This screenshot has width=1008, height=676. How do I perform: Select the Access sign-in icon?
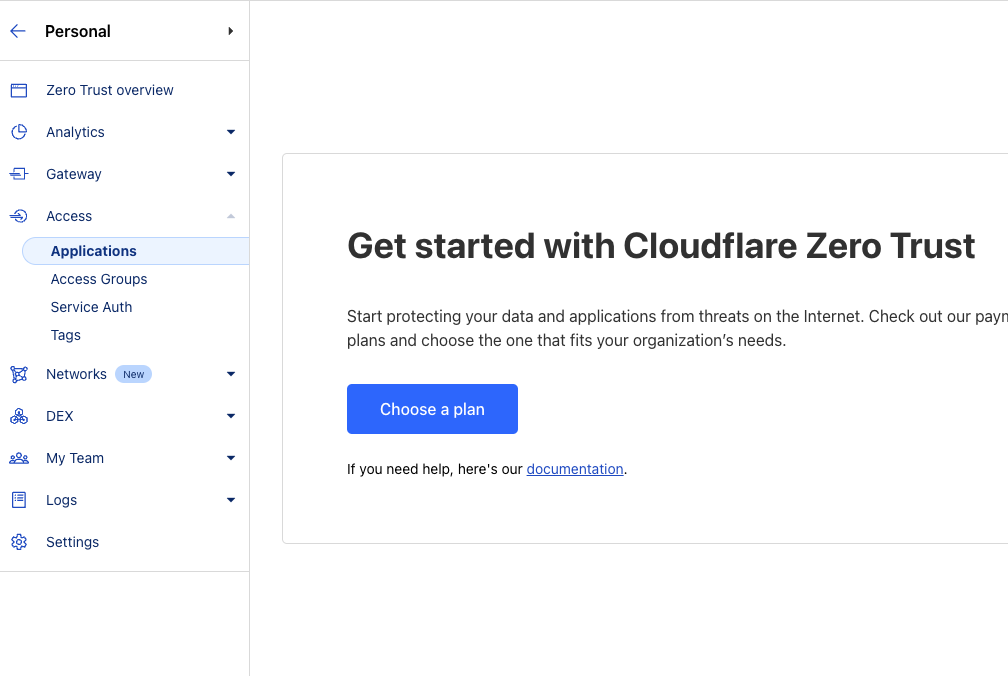click(18, 216)
